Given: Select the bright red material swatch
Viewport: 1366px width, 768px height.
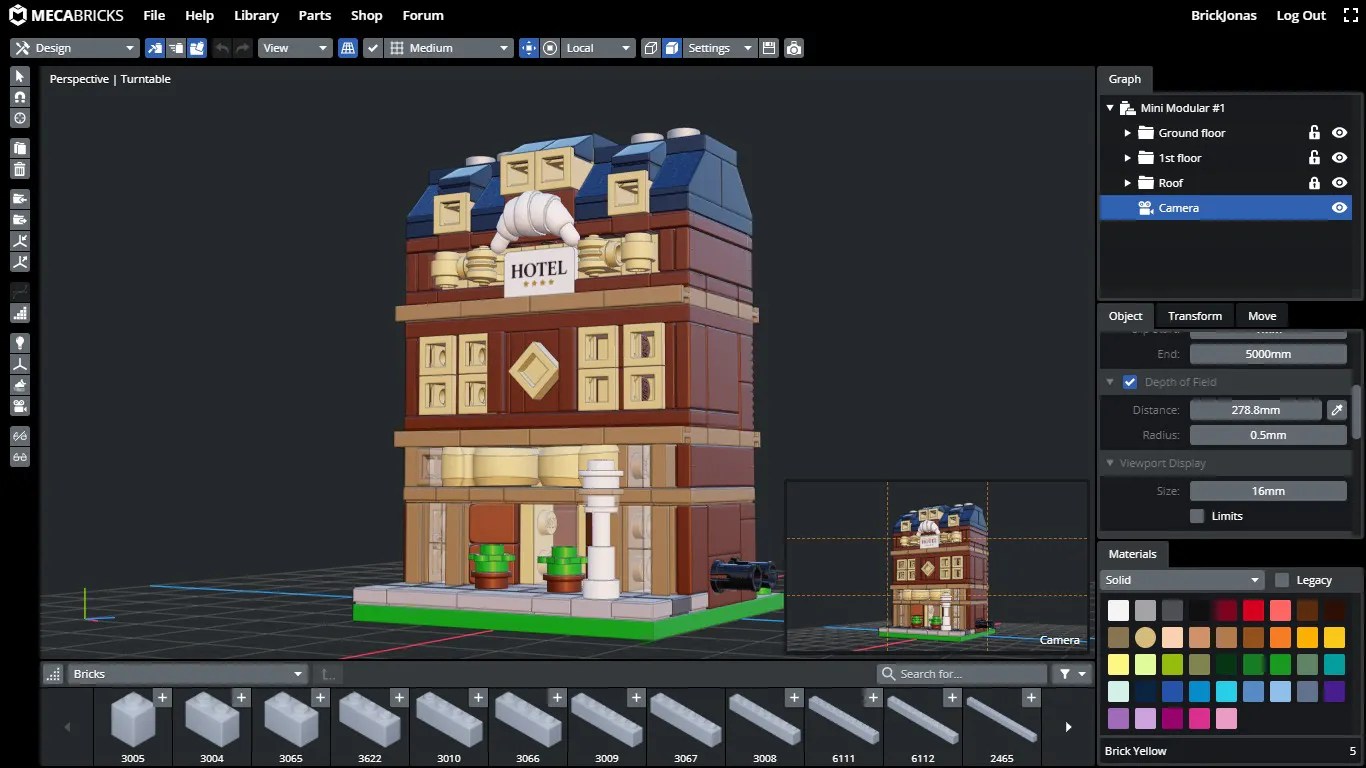Looking at the screenshot, I should (x=1253, y=610).
